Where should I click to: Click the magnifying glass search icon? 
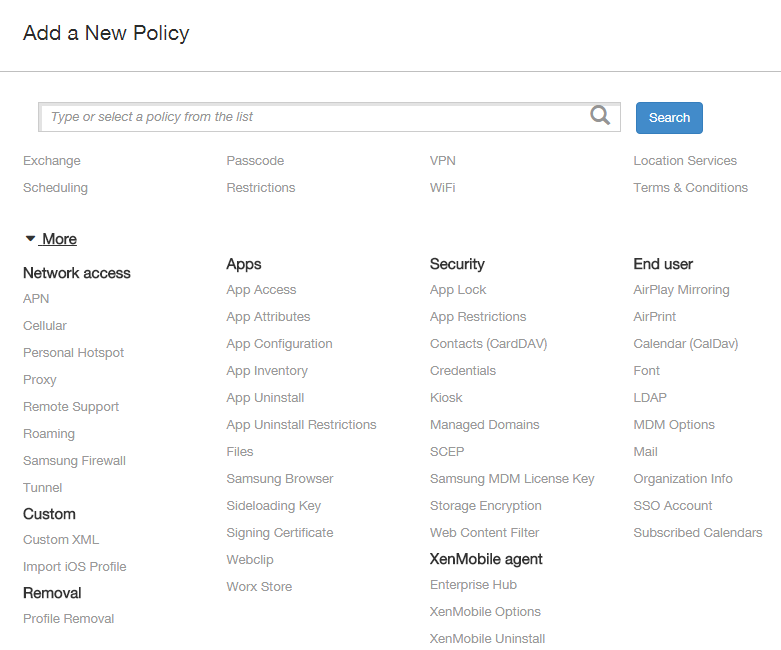point(600,116)
